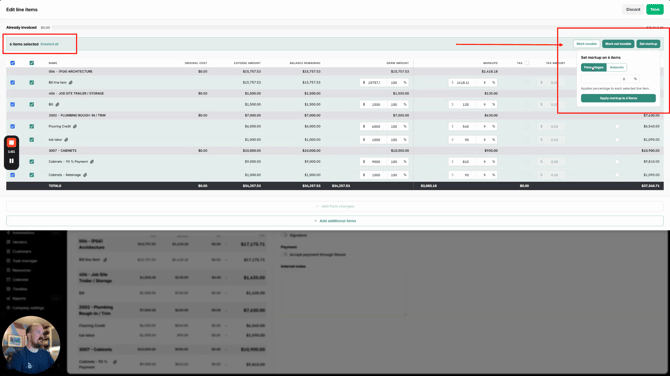Click Add from changes button

pyautogui.click(x=335, y=206)
